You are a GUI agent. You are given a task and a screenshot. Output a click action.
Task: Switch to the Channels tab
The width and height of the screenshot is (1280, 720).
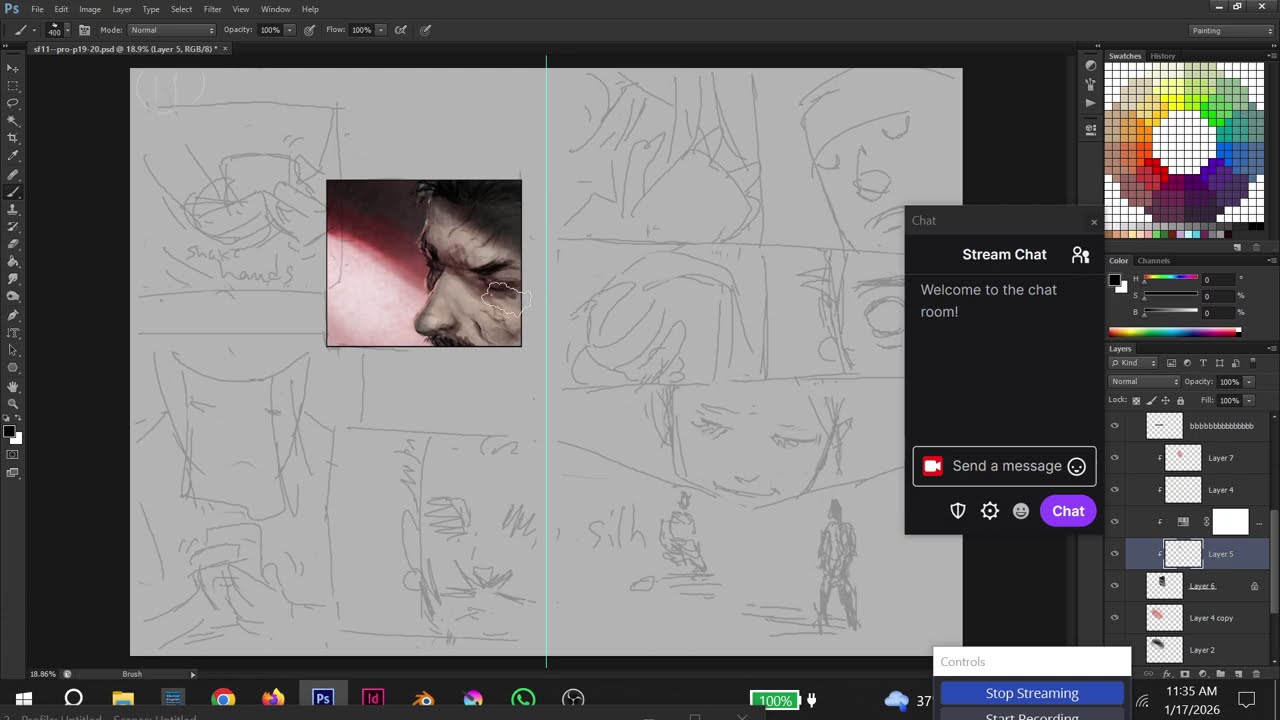tap(1154, 261)
